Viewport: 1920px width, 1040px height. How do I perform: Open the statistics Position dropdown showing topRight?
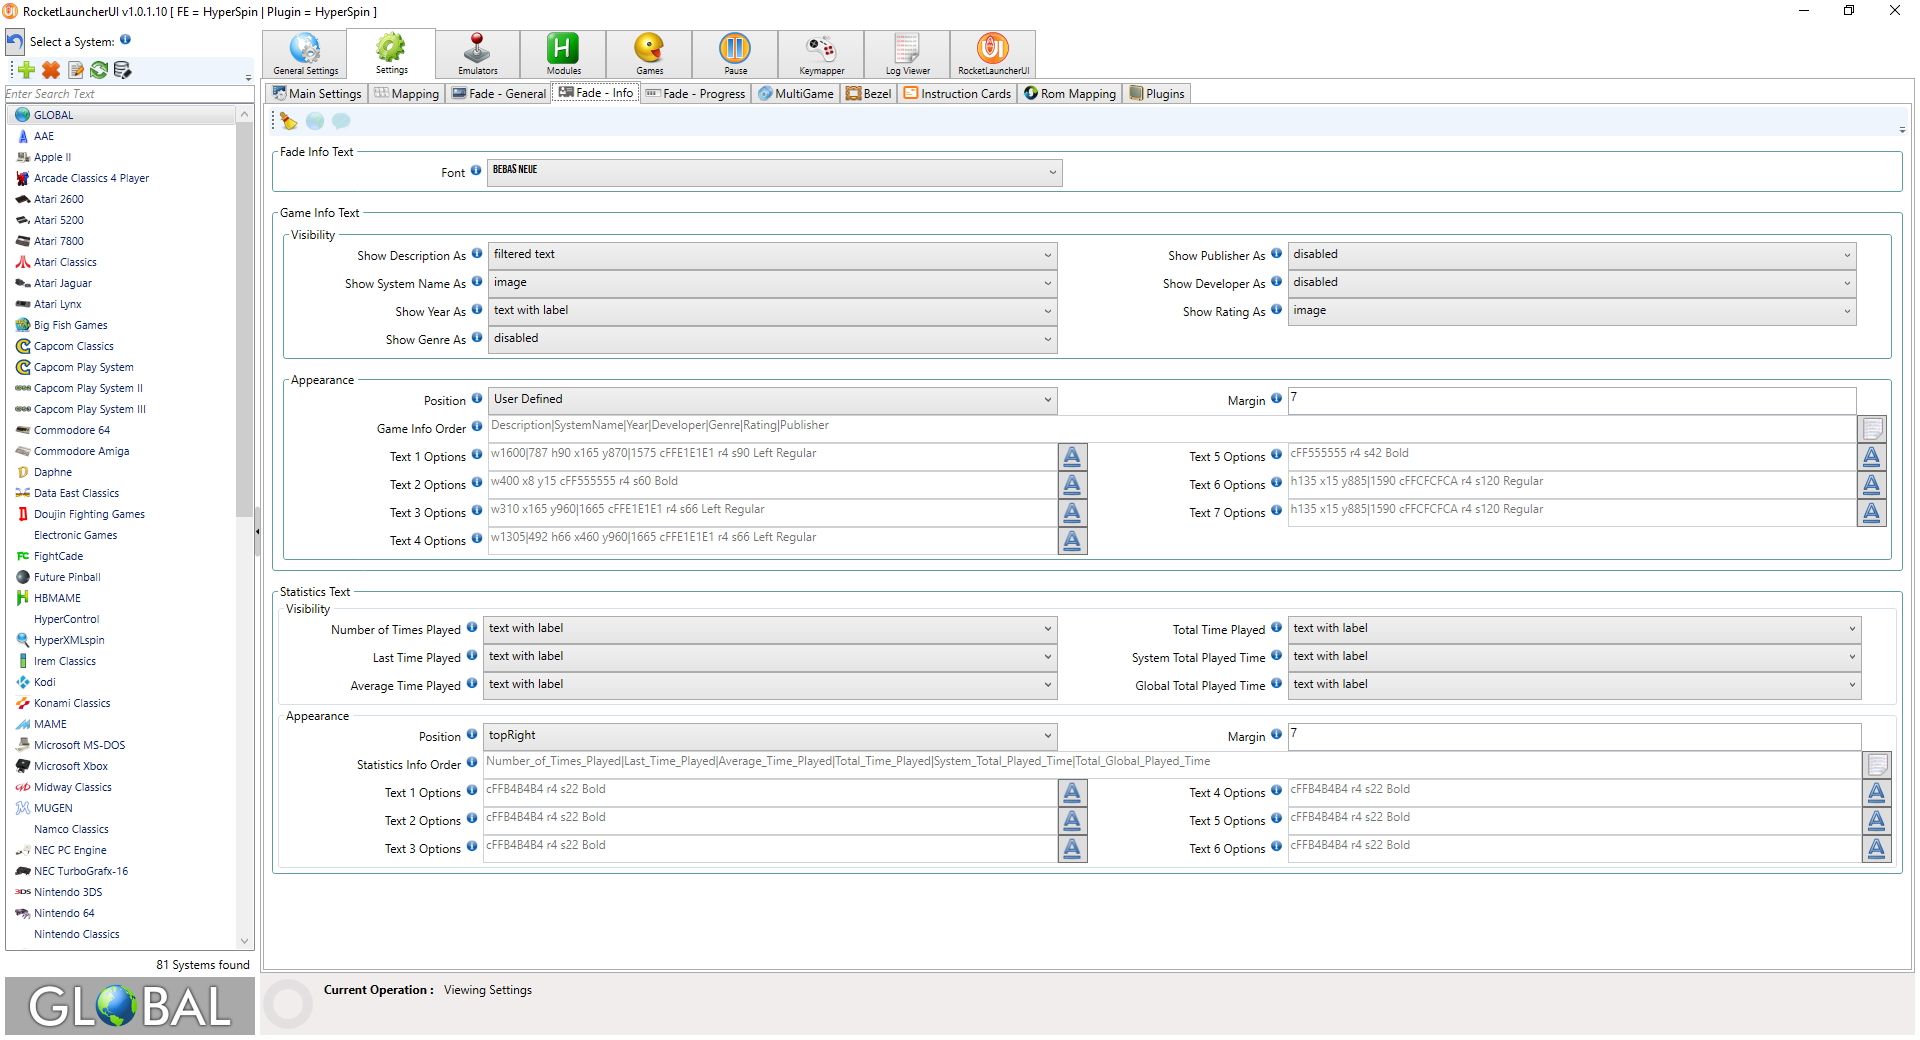tap(769, 736)
